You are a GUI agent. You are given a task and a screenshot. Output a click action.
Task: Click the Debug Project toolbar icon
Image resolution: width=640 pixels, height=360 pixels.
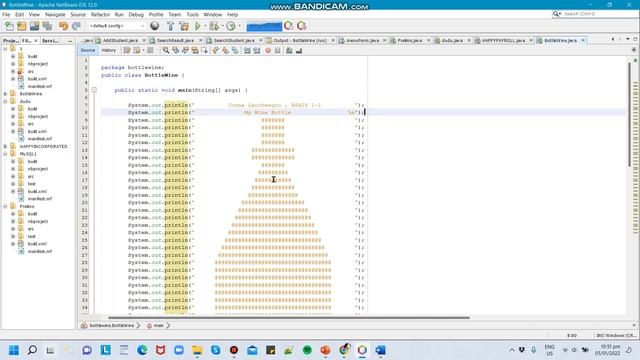213,26
